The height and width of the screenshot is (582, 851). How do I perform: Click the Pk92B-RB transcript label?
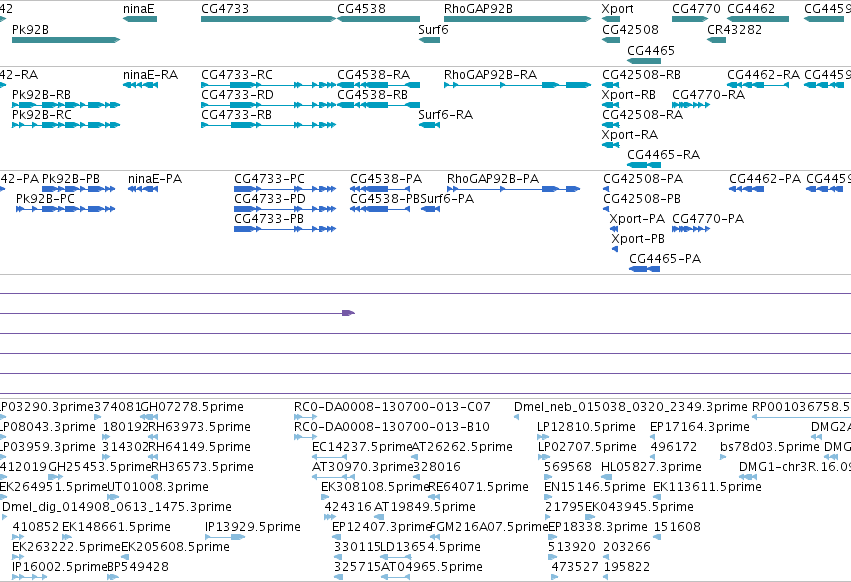click(41, 94)
